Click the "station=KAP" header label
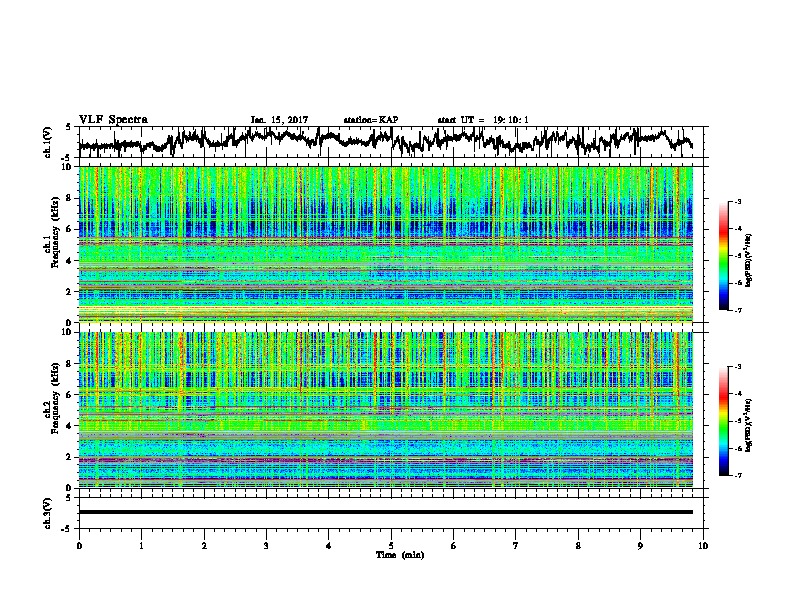 coord(370,120)
